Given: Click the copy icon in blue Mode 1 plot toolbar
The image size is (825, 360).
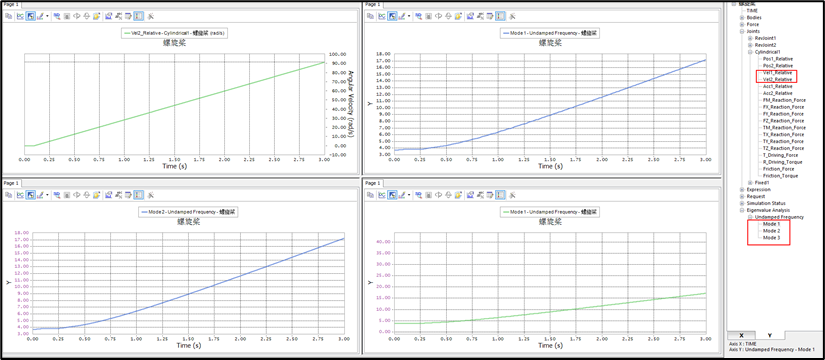Looking at the screenshot, I should pyautogui.click(x=370, y=16).
